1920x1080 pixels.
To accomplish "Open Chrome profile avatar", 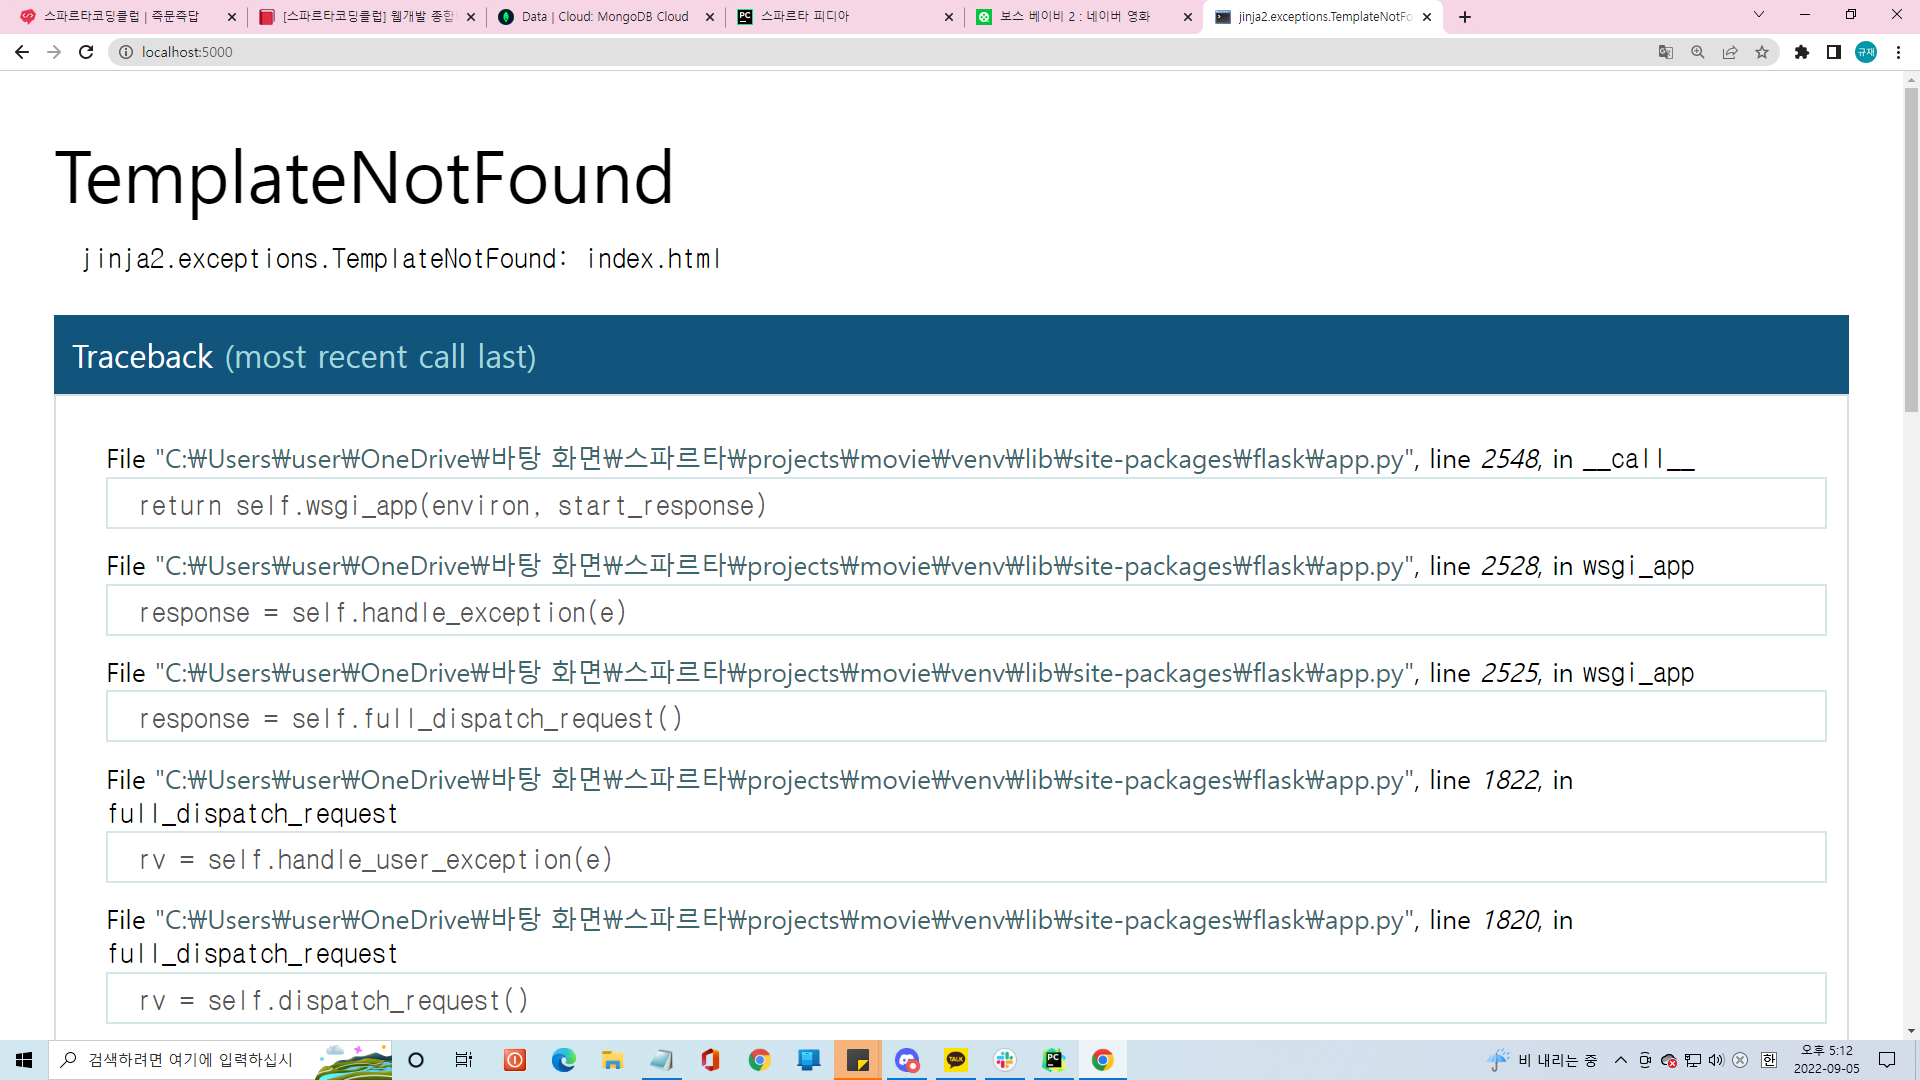I will (1866, 52).
